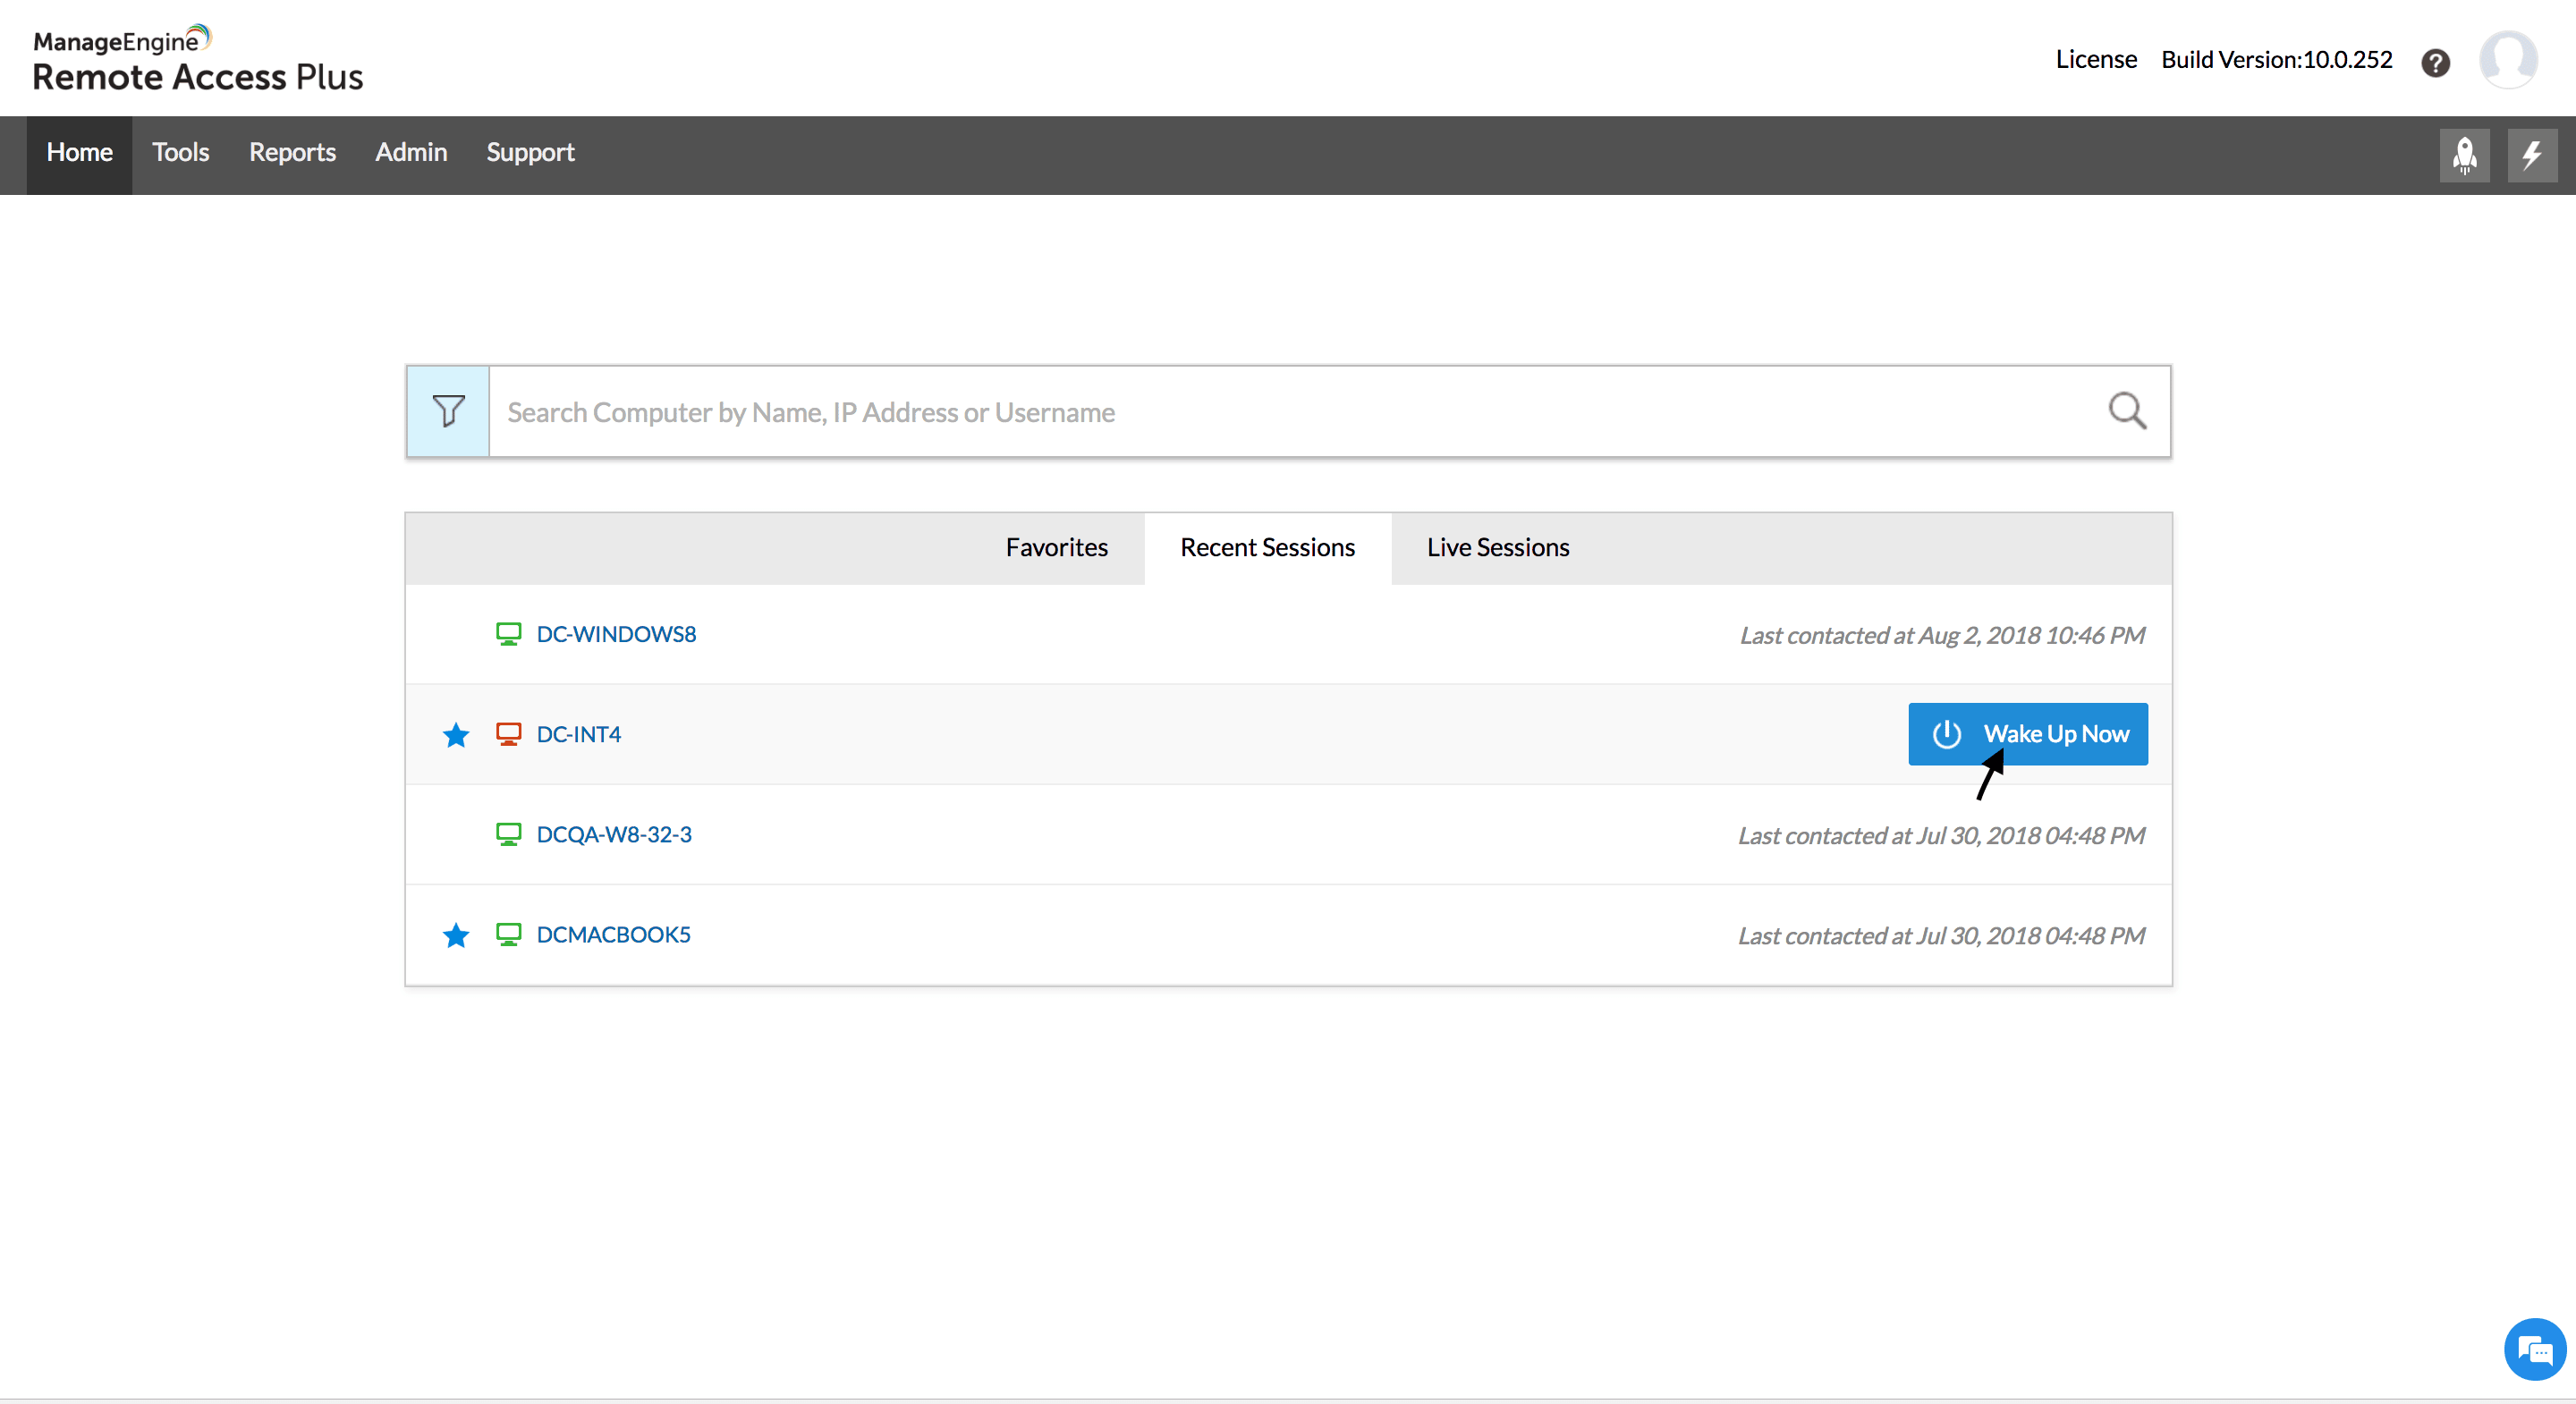2576x1404 pixels.
Task: Click the Wake Up Now button
Action: click(x=2028, y=734)
